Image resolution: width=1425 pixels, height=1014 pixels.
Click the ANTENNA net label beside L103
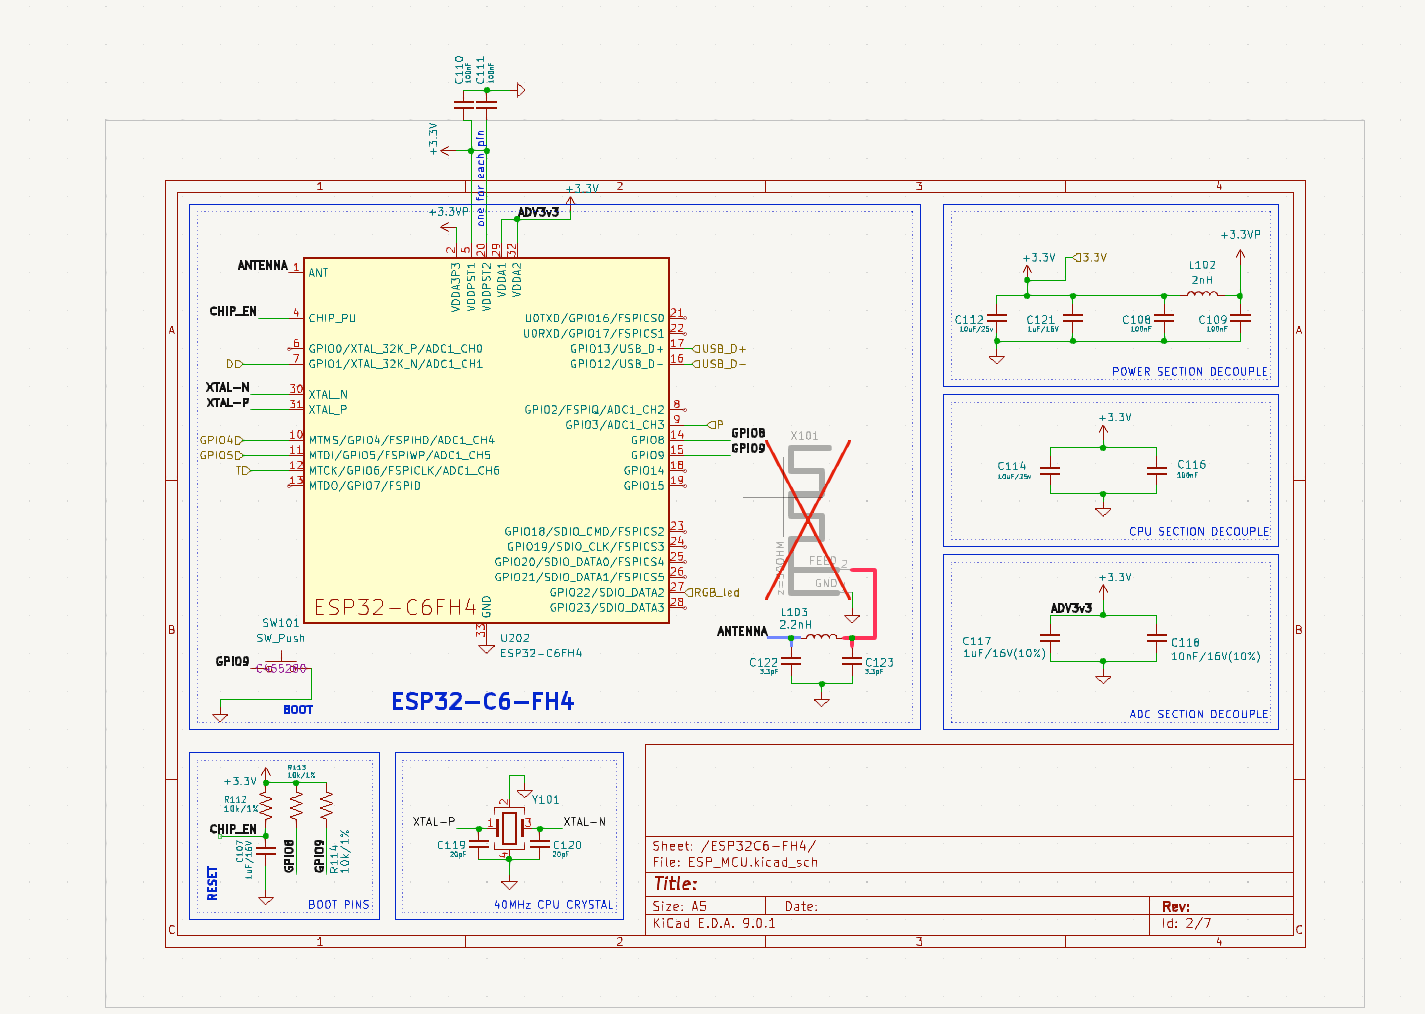coord(742,631)
